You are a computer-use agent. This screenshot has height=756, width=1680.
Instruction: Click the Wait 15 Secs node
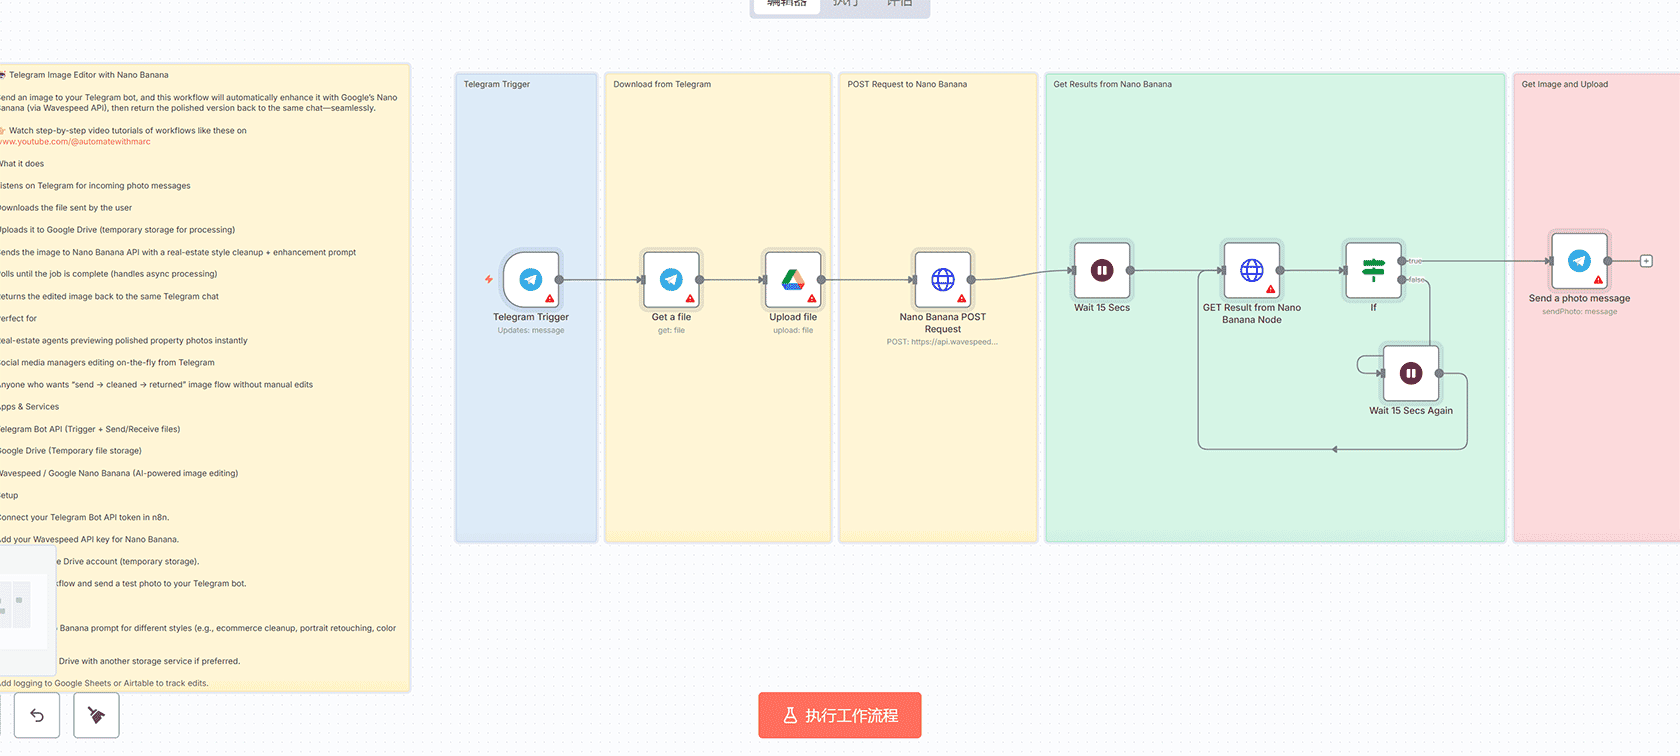1101,270
